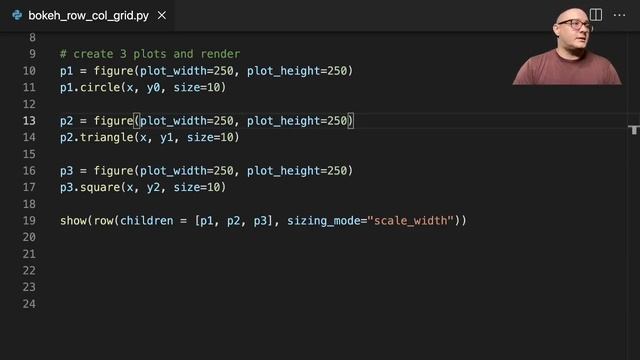Close the bokeh_row_col_grid.py tab
Image resolution: width=640 pixels, height=360 pixels.
[162, 16]
